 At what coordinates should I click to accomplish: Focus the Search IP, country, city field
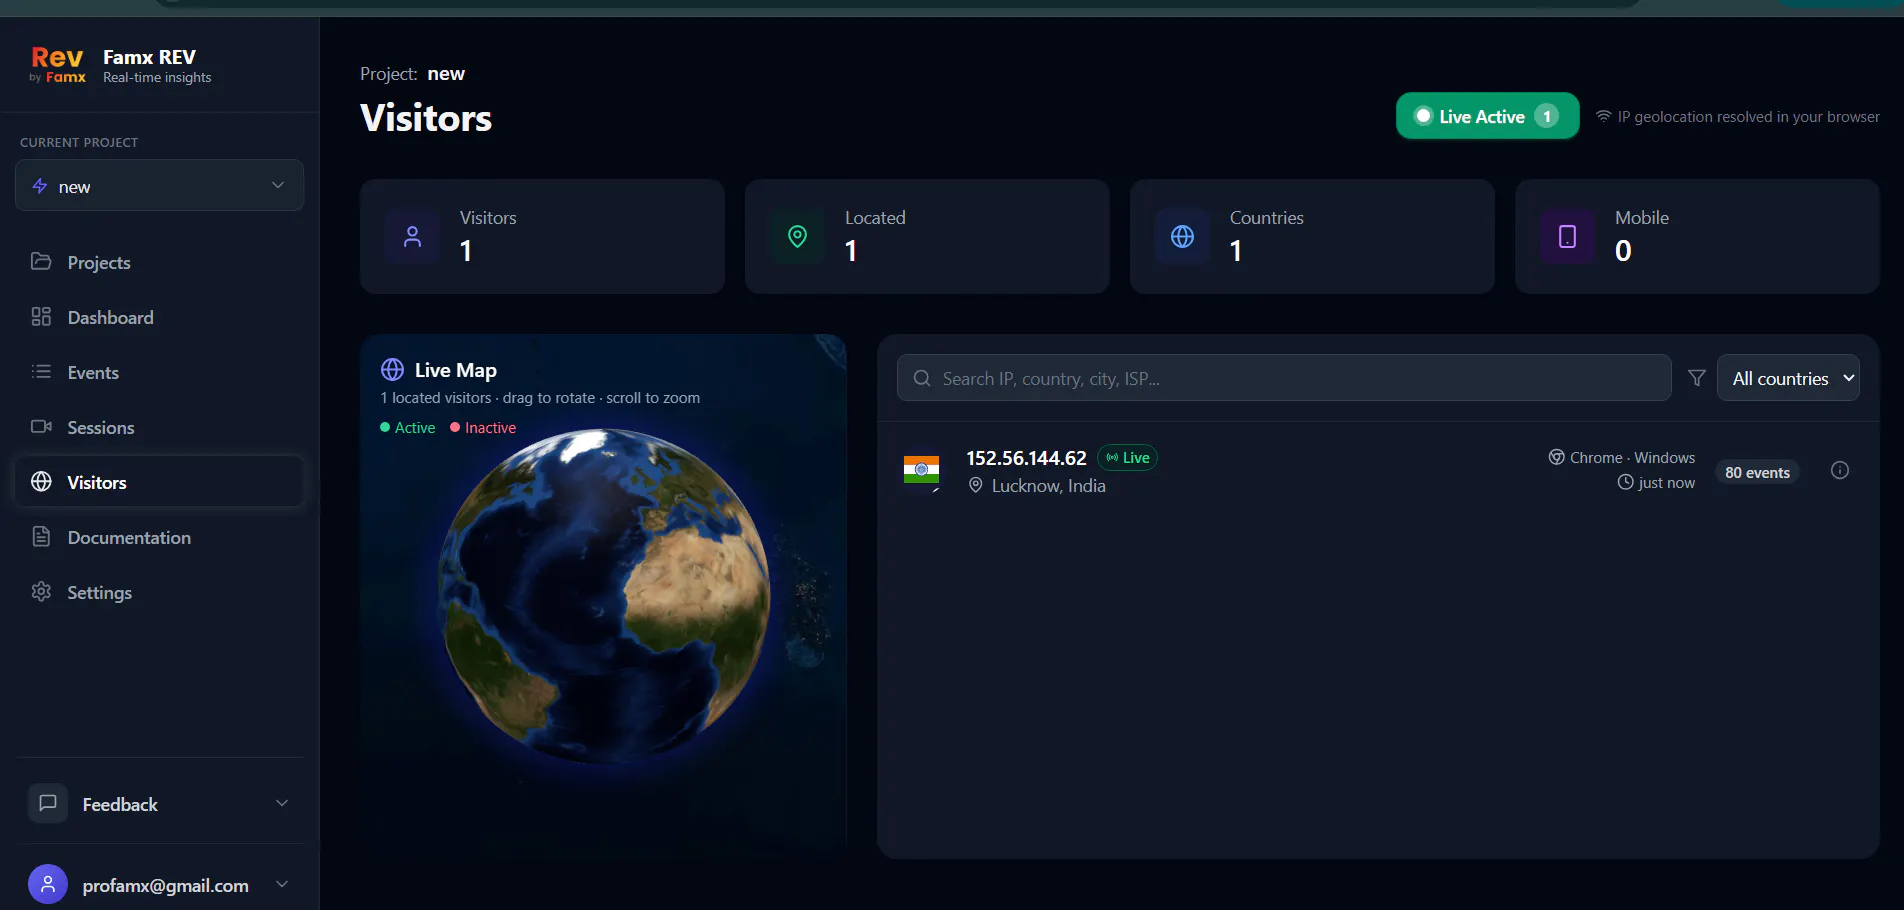pos(1284,378)
